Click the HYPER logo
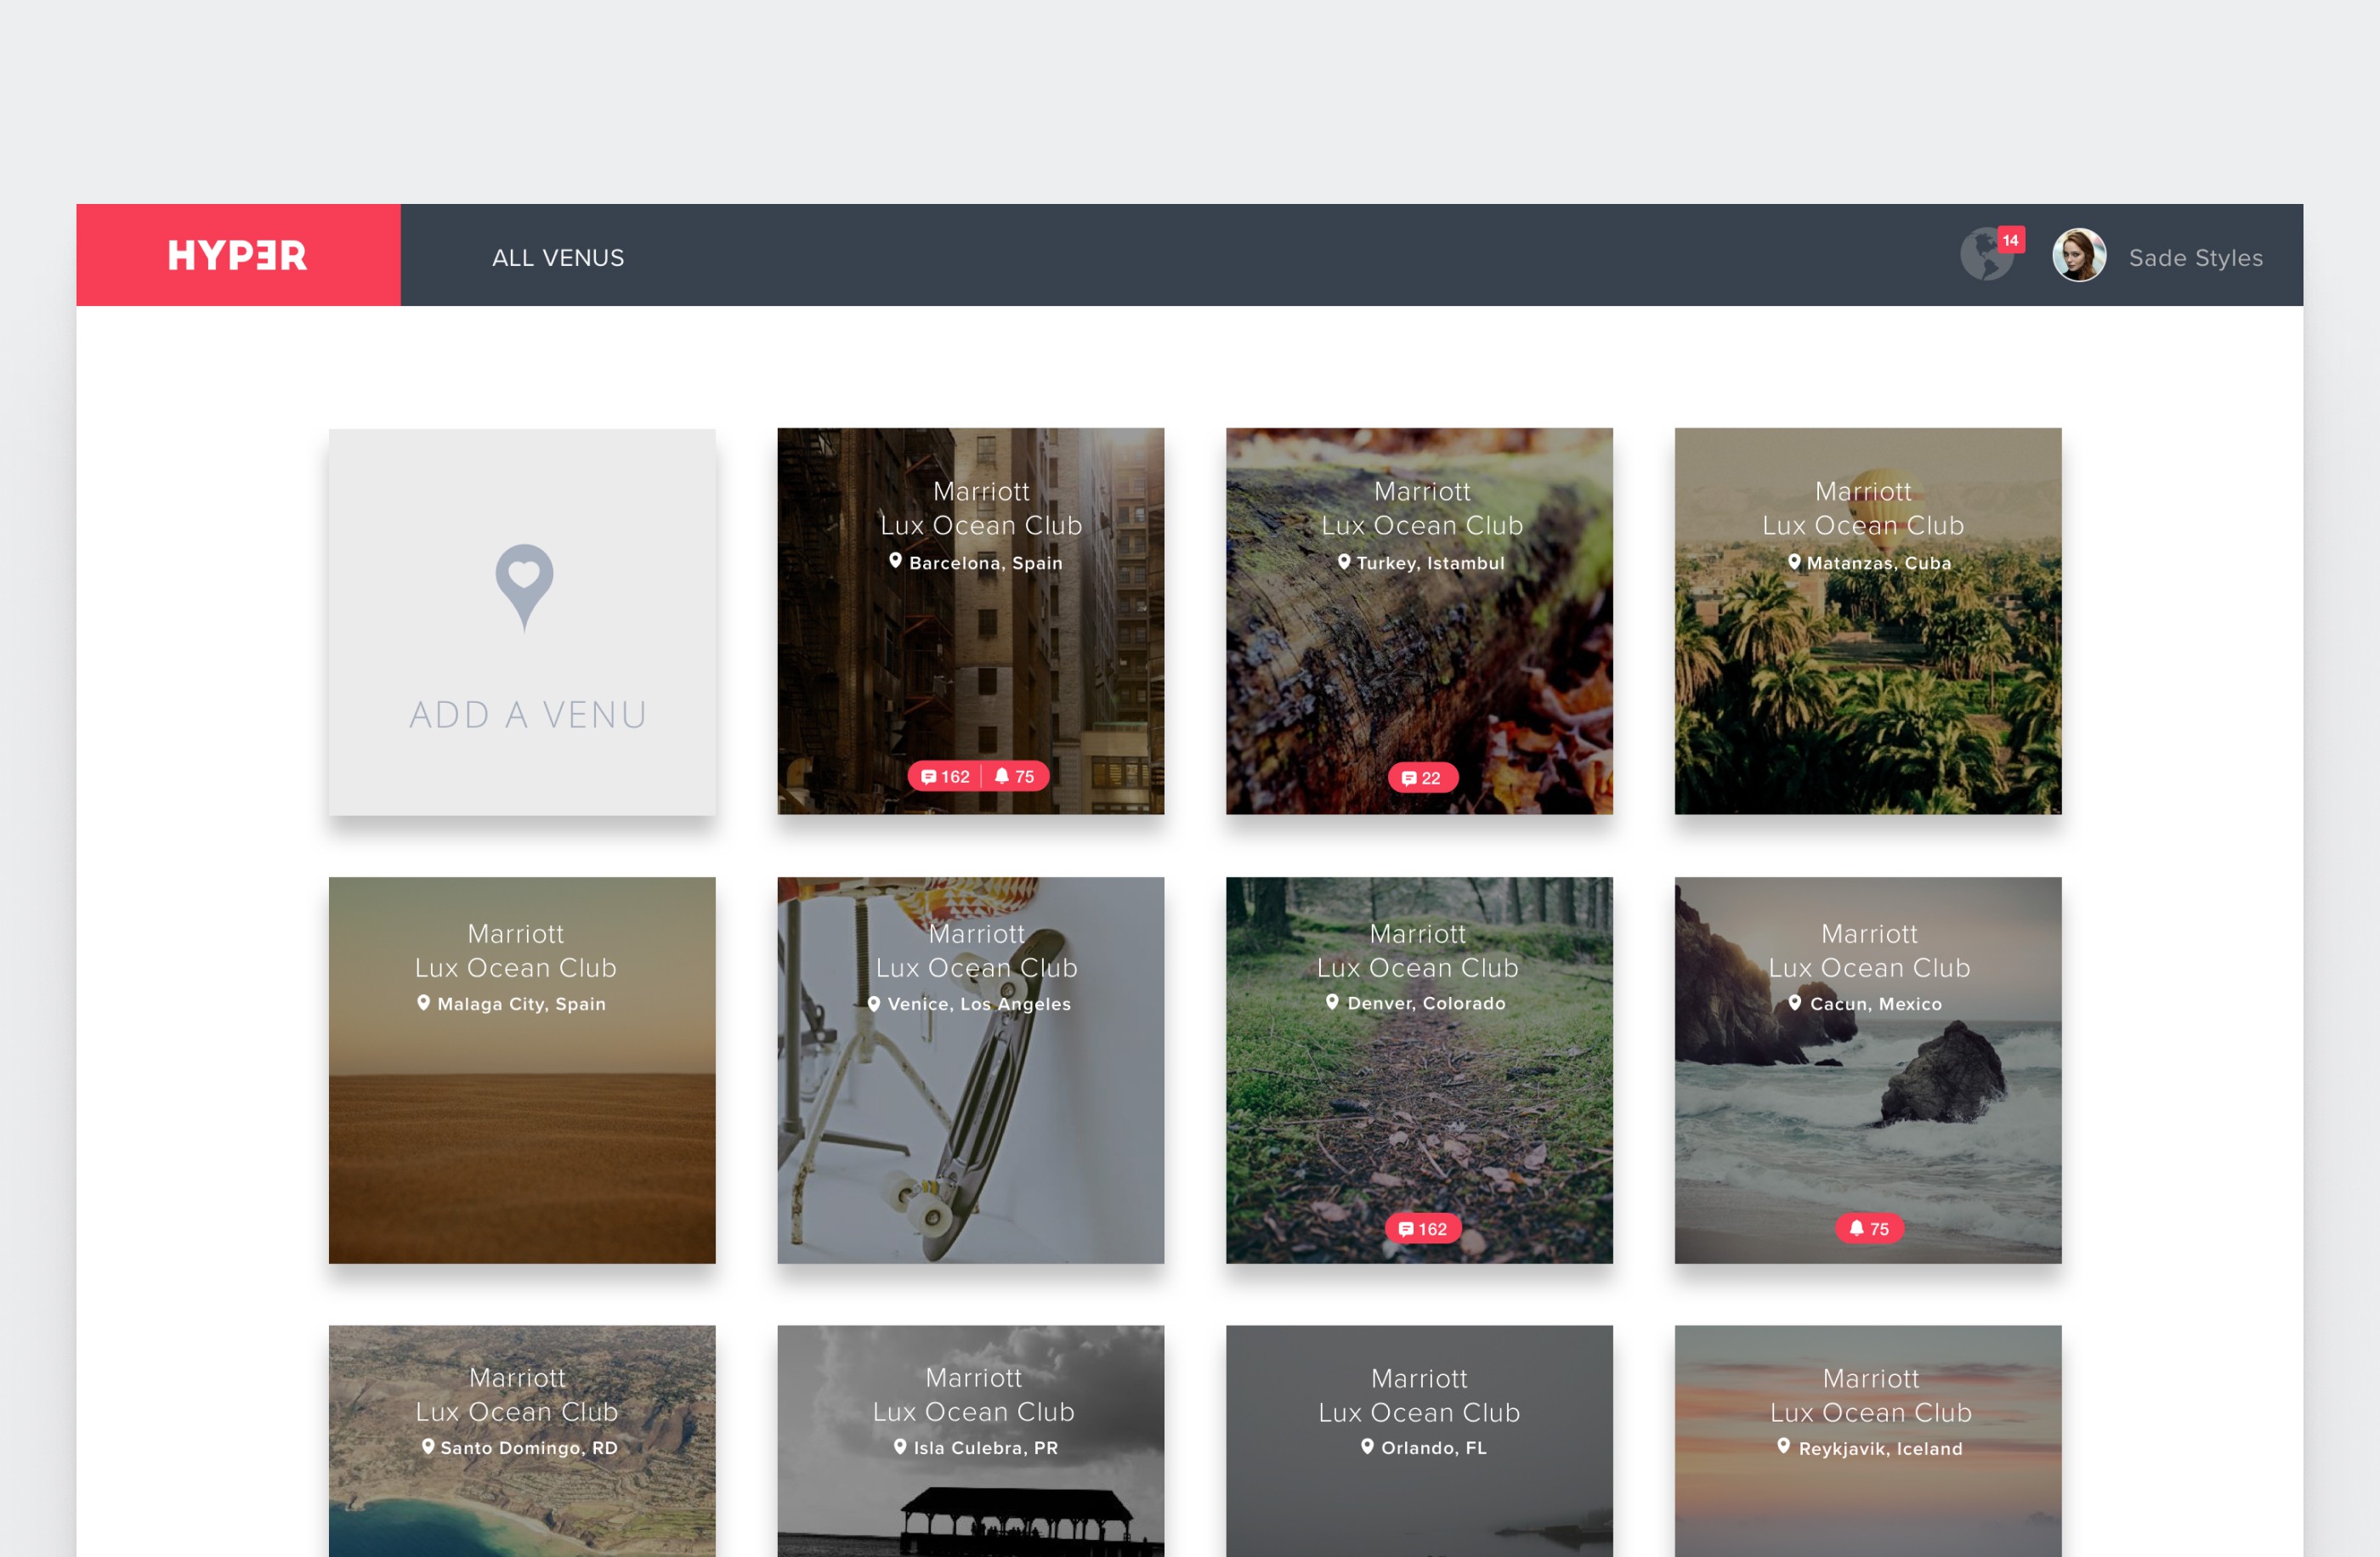This screenshot has width=2380, height=1557. click(237, 256)
